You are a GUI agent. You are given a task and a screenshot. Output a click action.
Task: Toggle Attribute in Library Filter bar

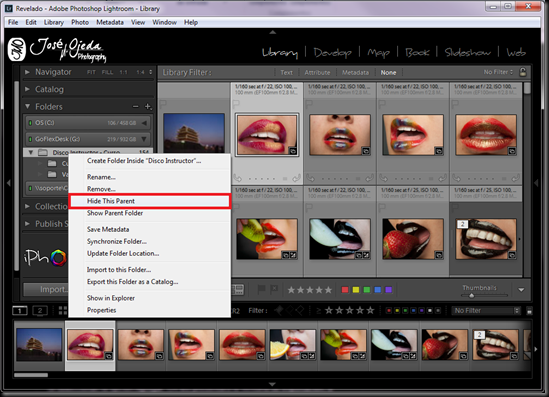(x=317, y=72)
